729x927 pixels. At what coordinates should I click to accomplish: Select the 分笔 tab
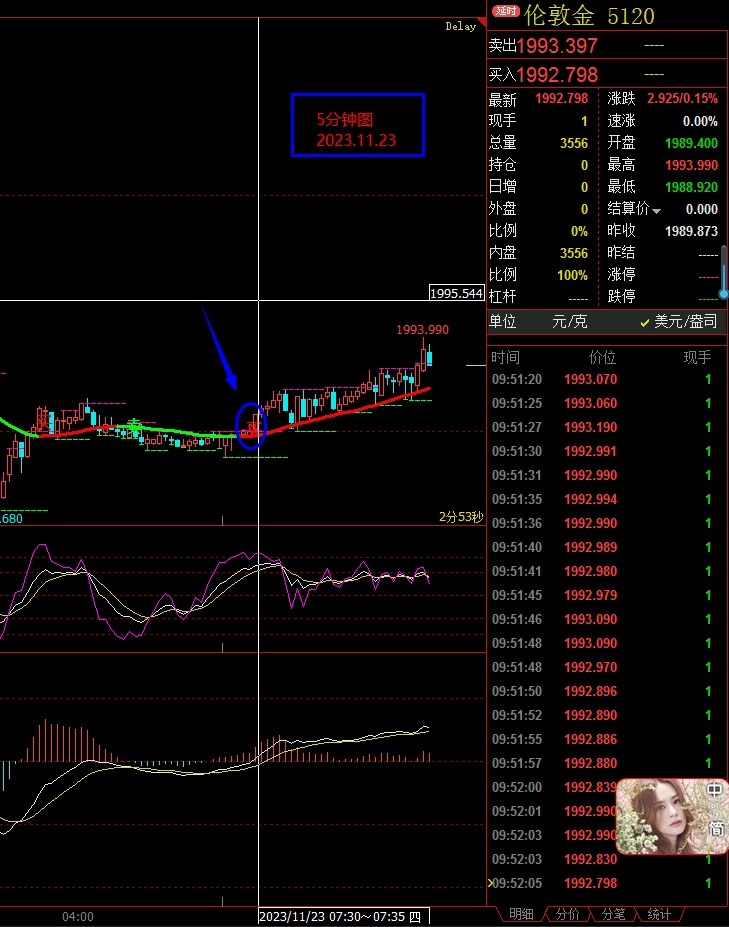(x=613, y=914)
